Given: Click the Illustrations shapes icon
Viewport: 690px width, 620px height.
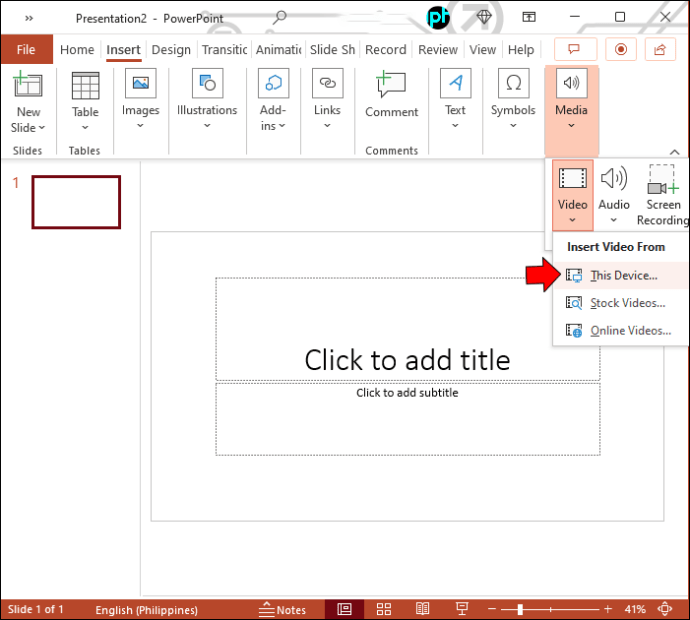Looking at the screenshot, I should [x=207, y=83].
